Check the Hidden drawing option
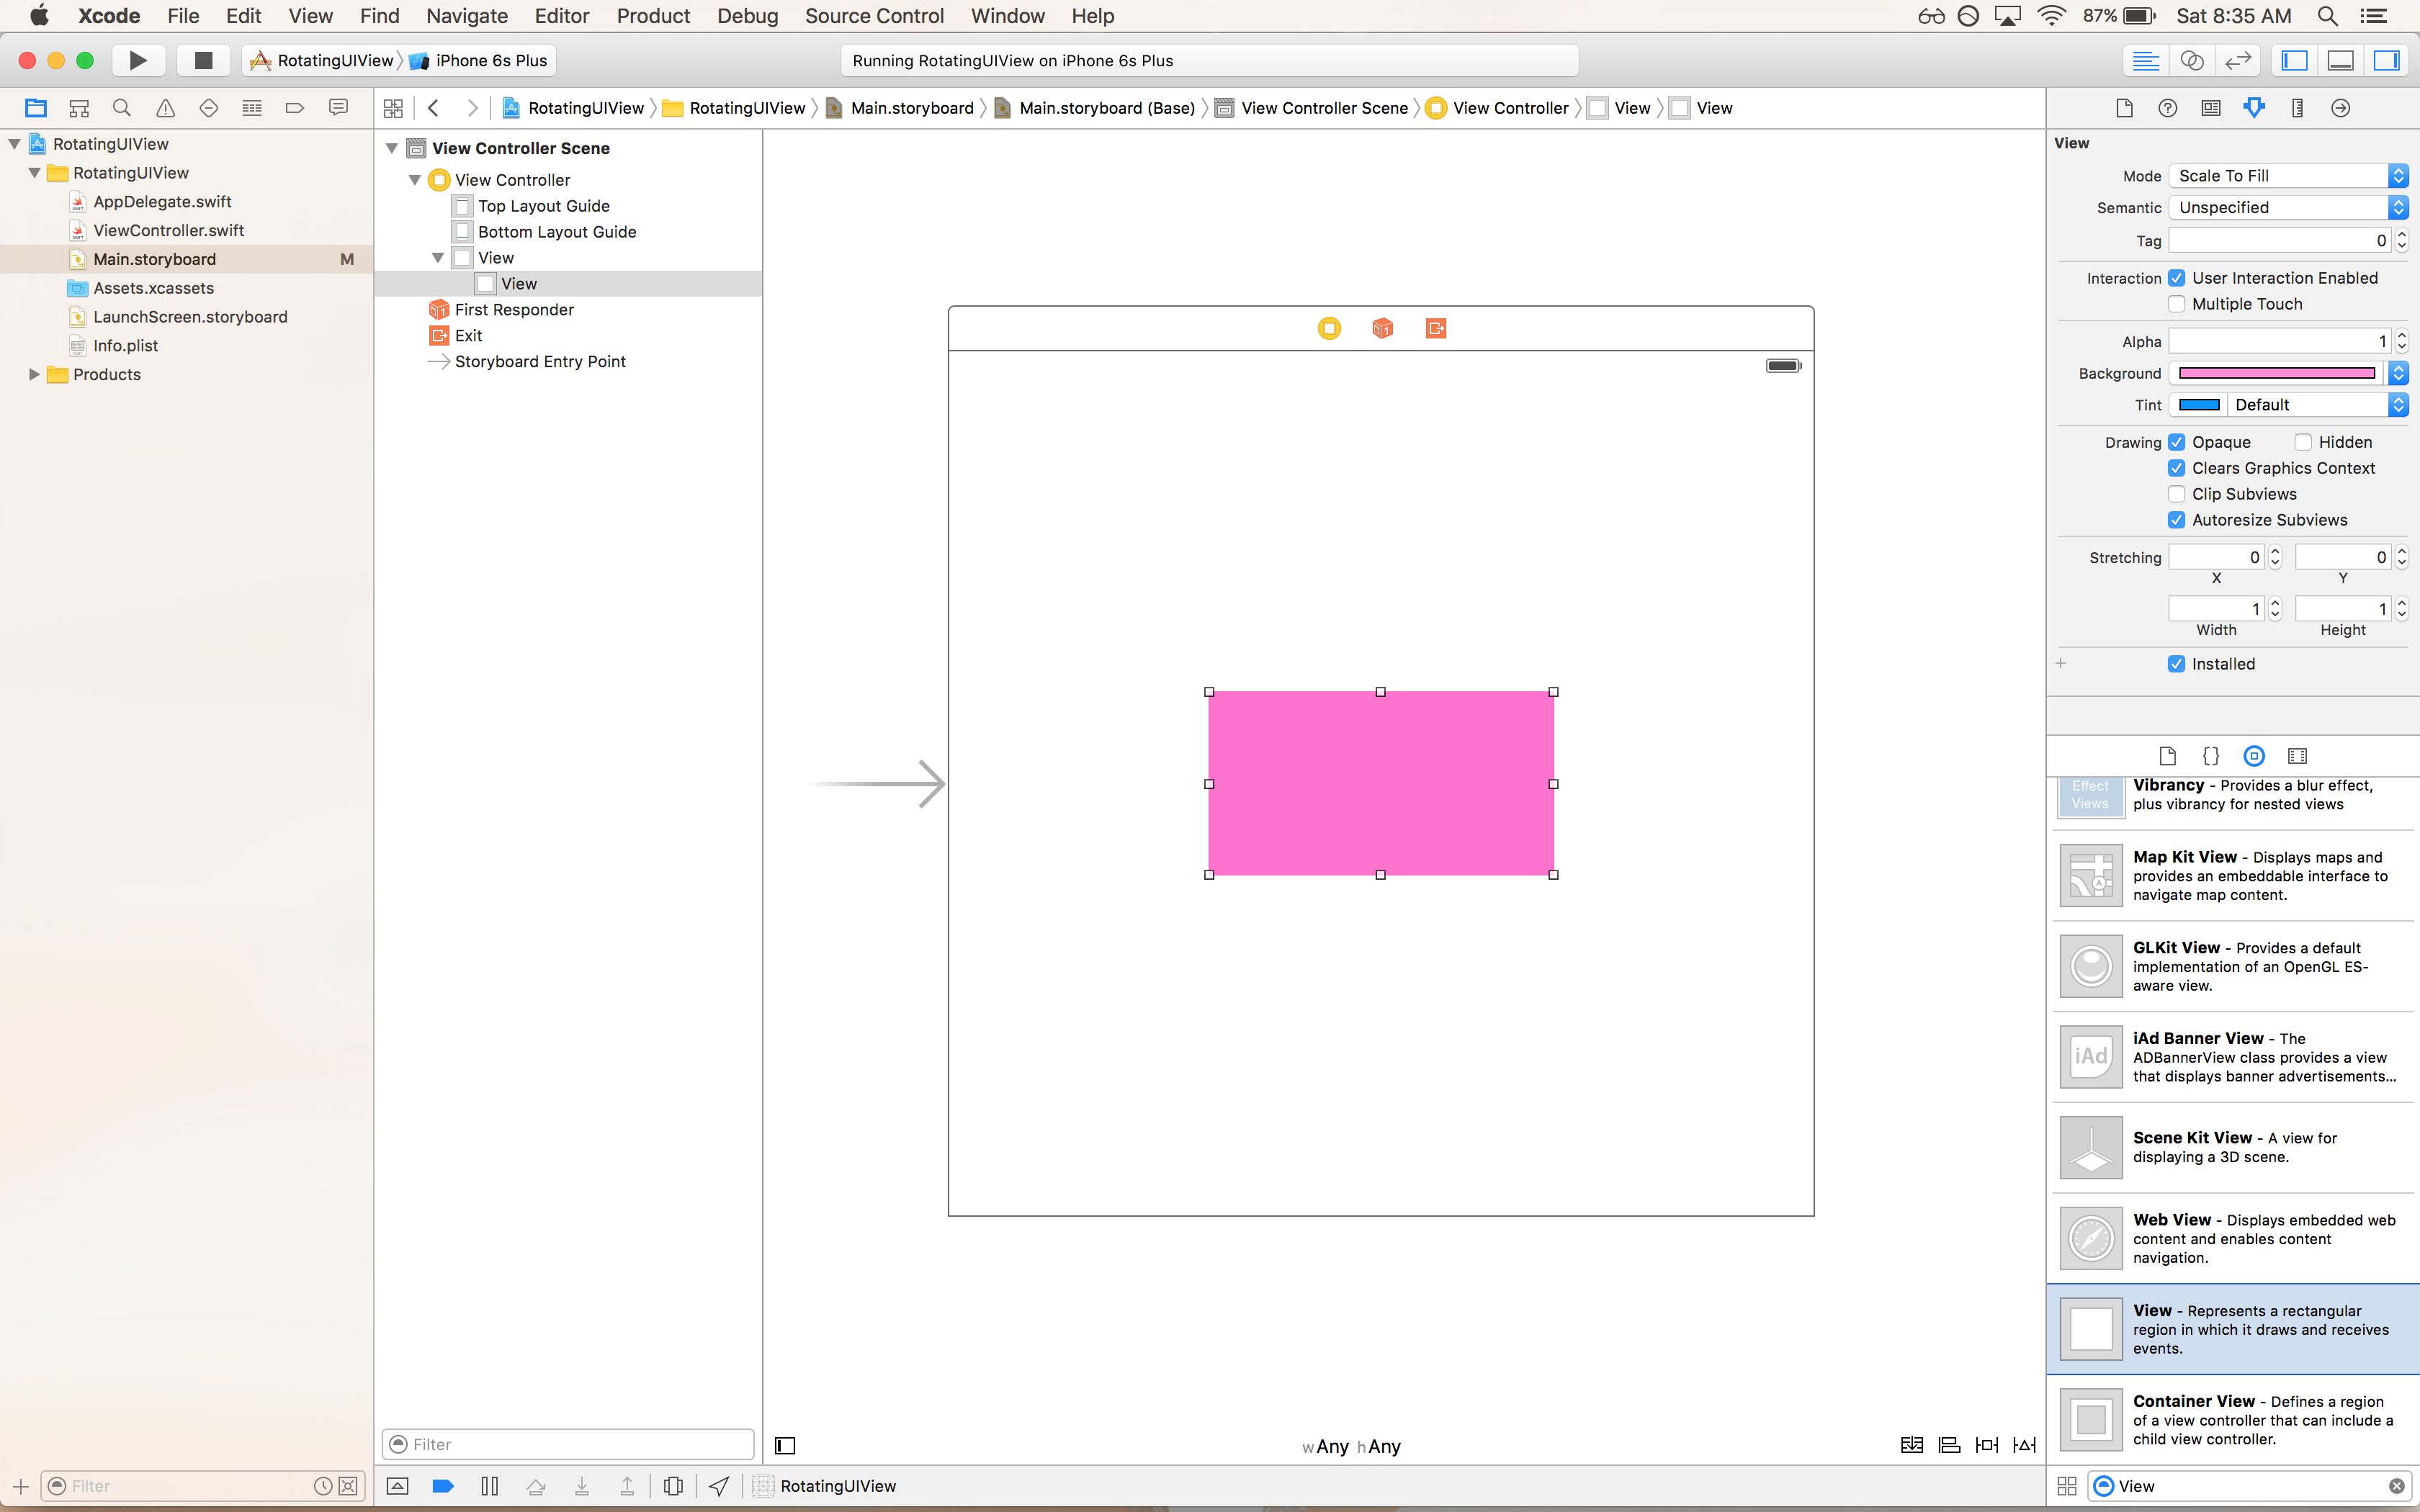The height and width of the screenshot is (1512, 2420). [x=2303, y=442]
